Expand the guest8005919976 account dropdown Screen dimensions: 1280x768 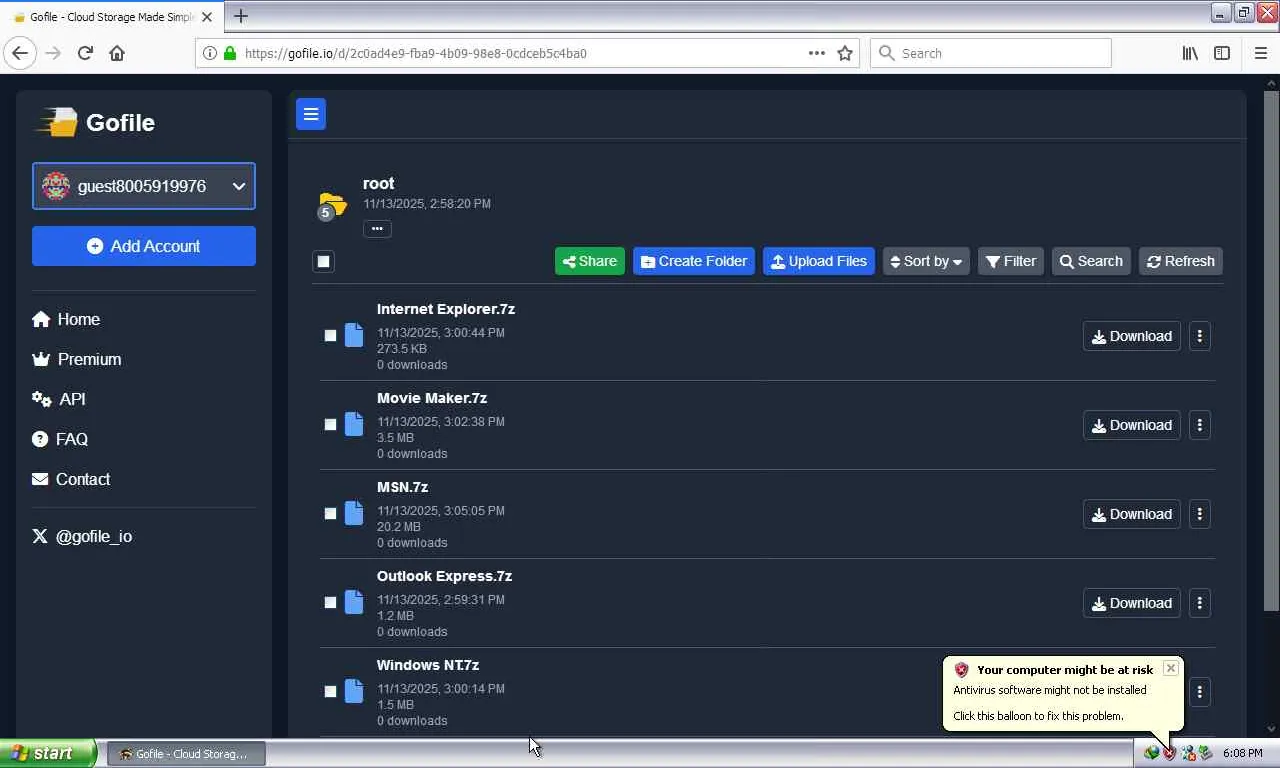pos(144,186)
